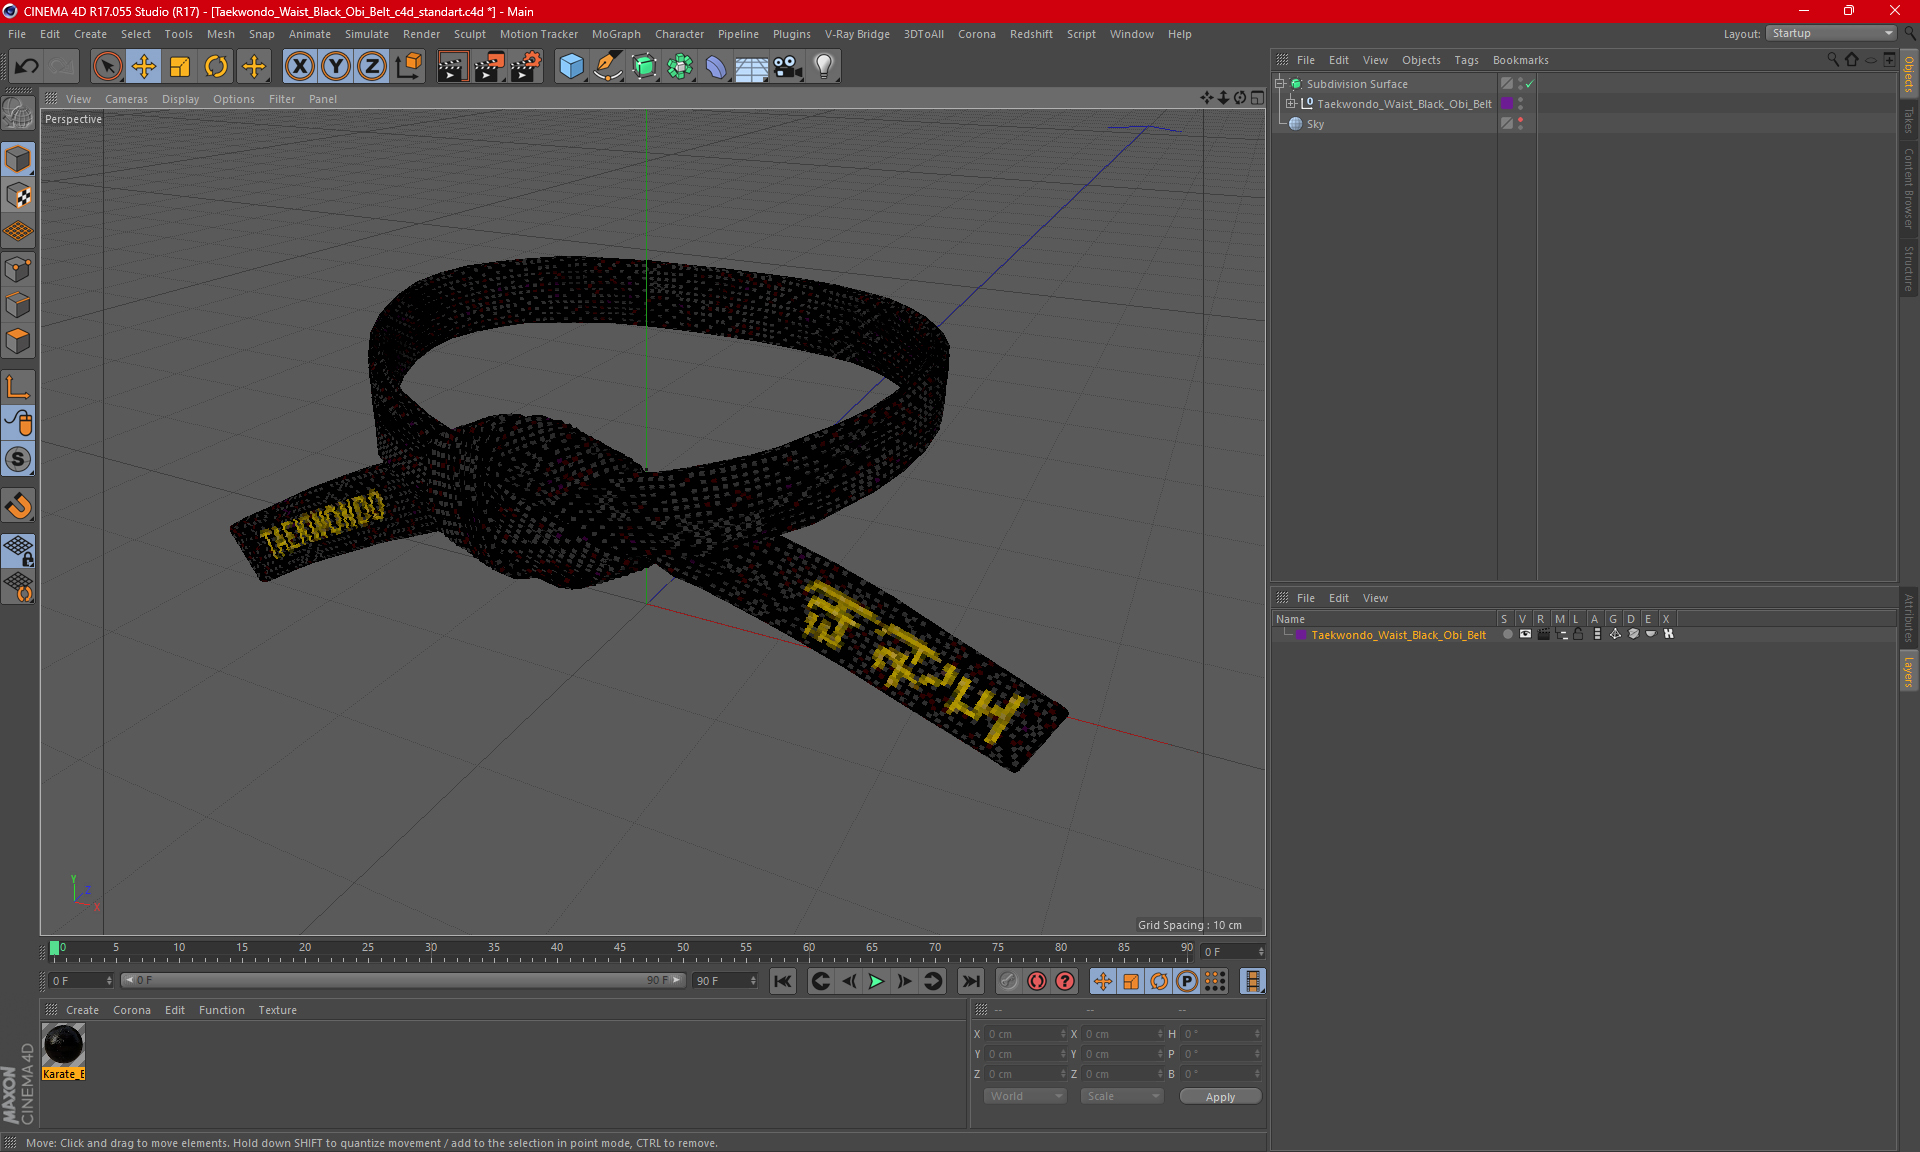Render current view icon
Screen dimensions: 1920x1152
pos(452,67)
